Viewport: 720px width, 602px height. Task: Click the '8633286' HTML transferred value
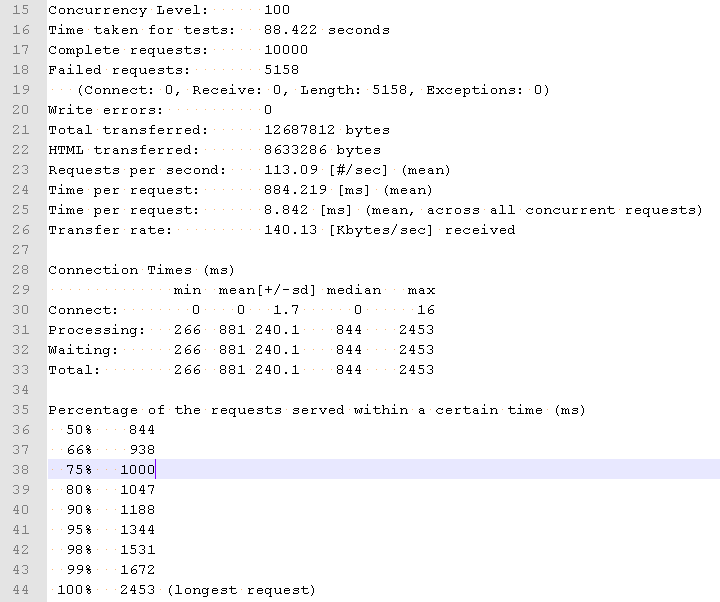coord(295,150)
